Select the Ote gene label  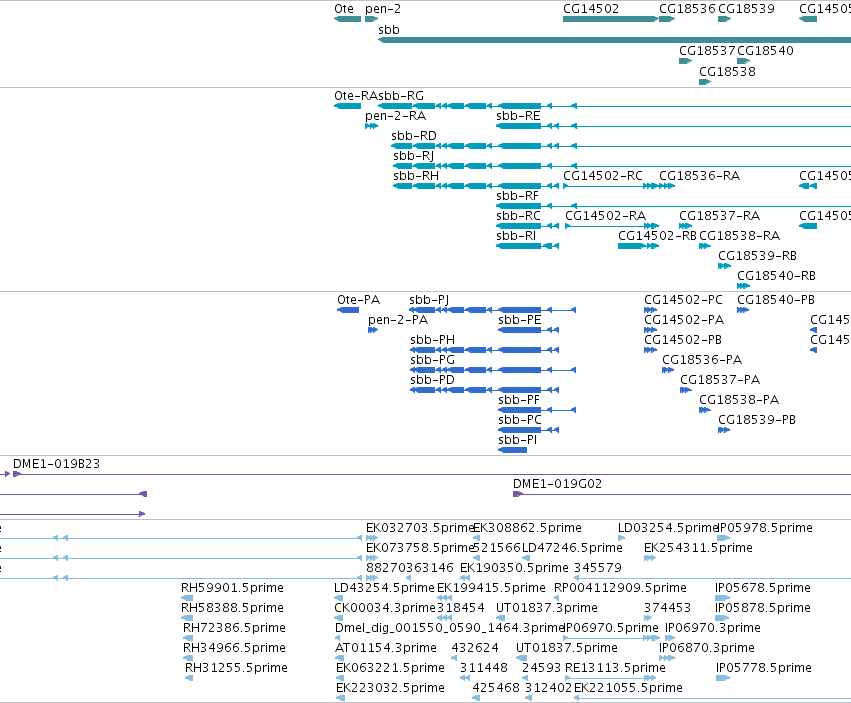click(x=344, y=9)
